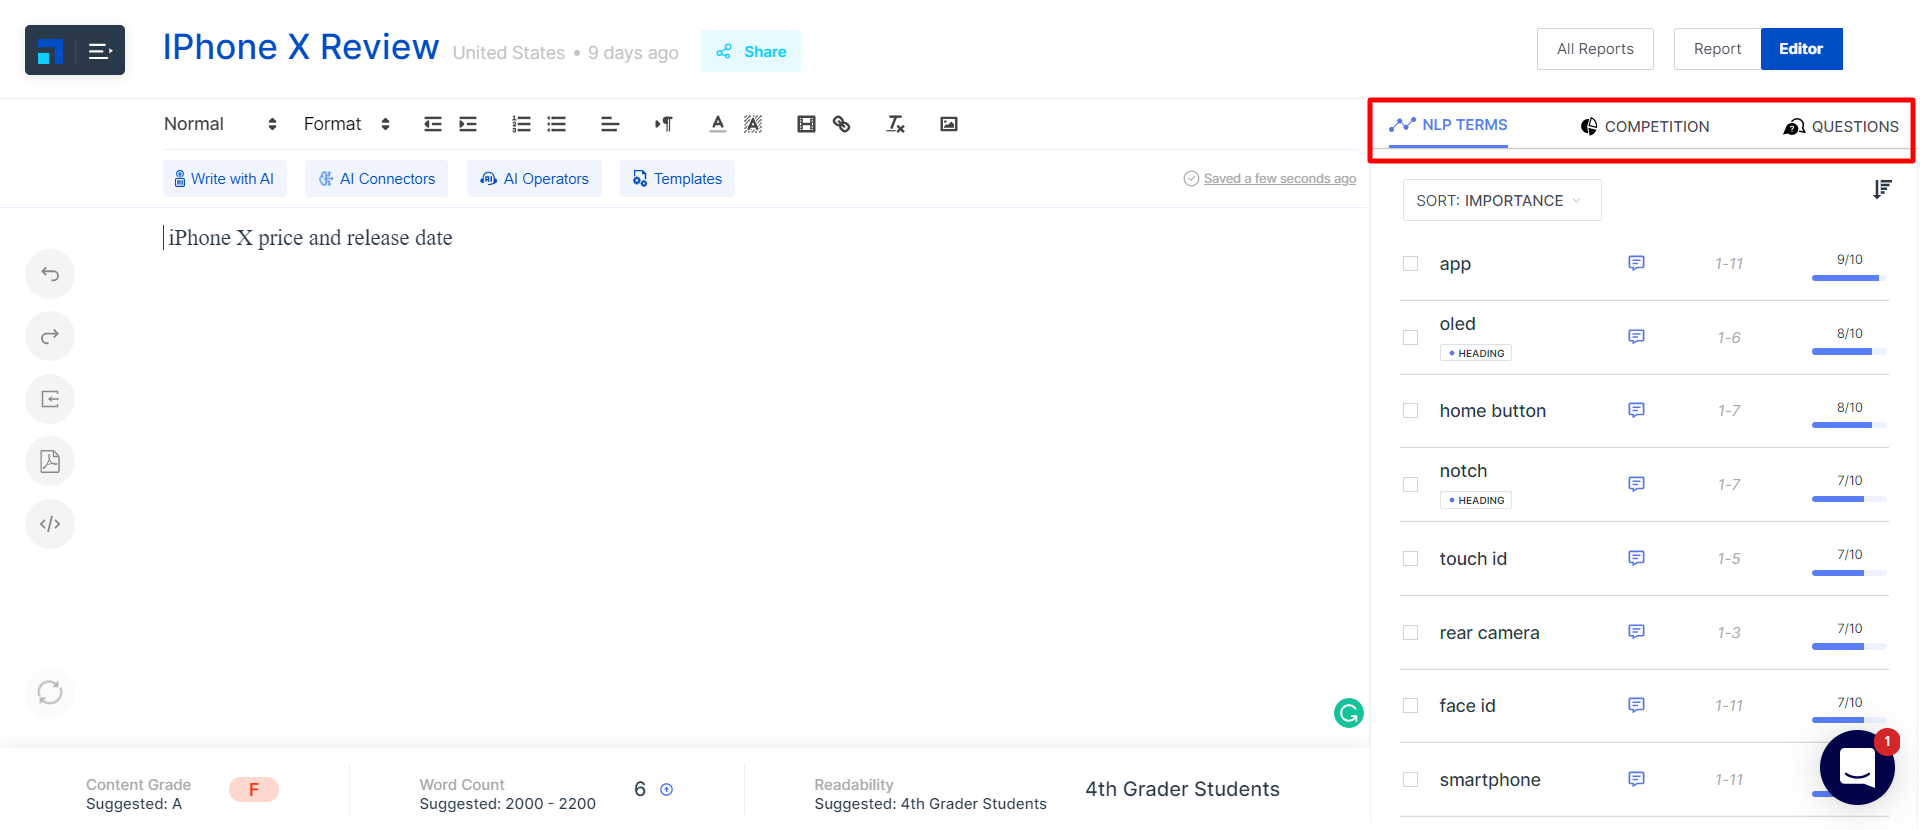Switch to the Editor view
1920x830 pixels.
[x=1801, y=49]
